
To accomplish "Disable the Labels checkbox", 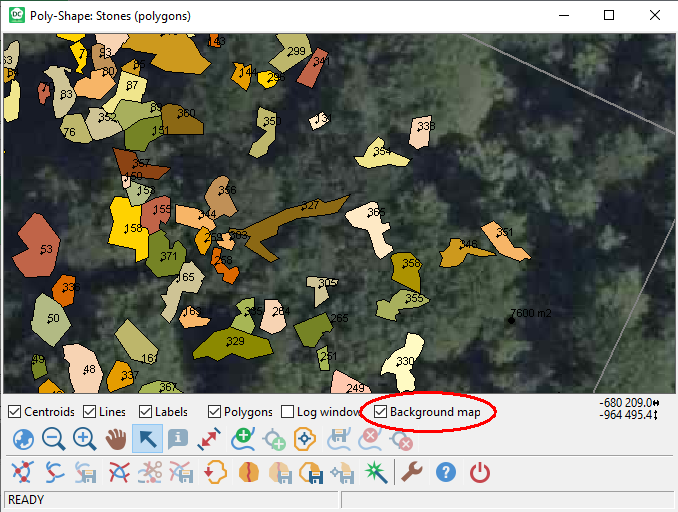I will 146,412.
